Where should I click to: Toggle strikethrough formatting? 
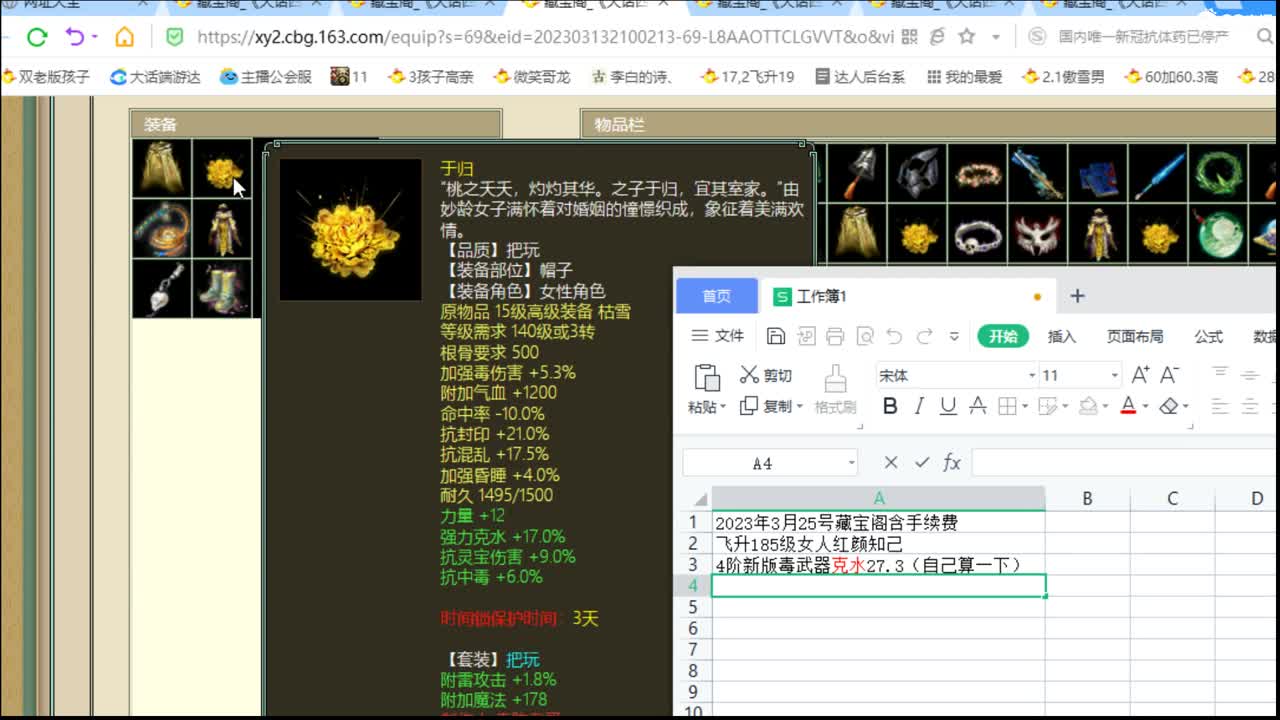coord(978,406)
